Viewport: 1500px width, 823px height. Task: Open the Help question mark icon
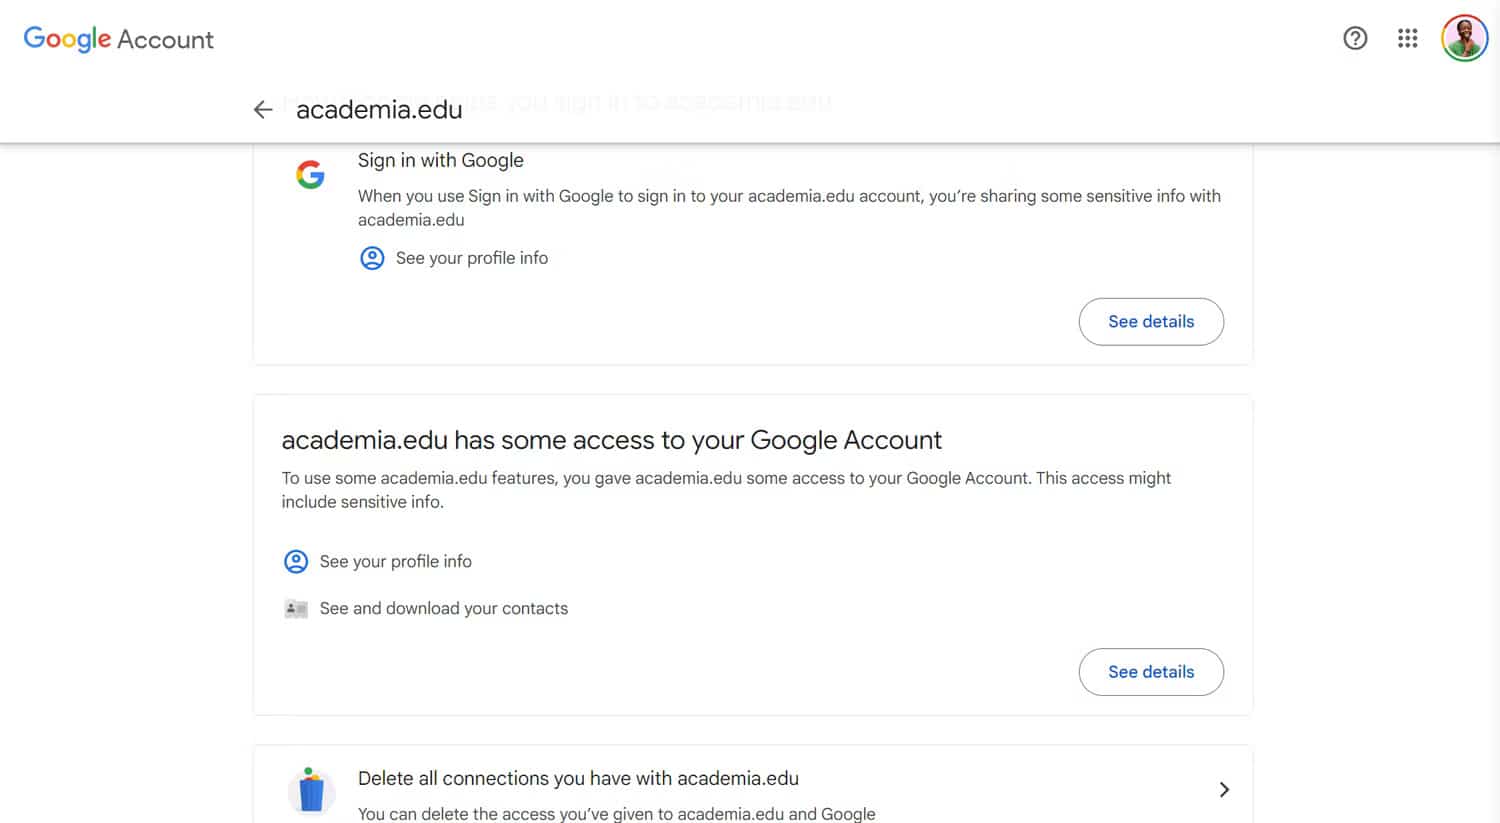1355,39
